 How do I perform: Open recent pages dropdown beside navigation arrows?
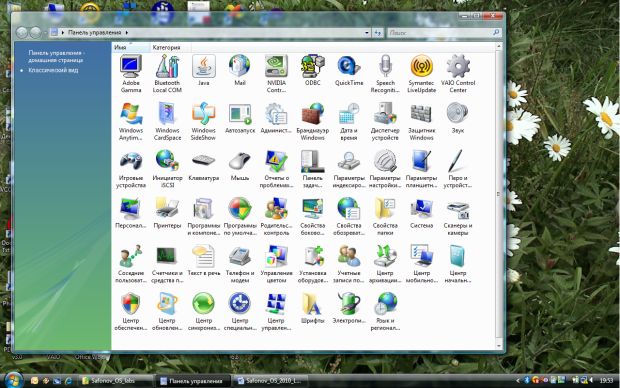coord(45,32)
